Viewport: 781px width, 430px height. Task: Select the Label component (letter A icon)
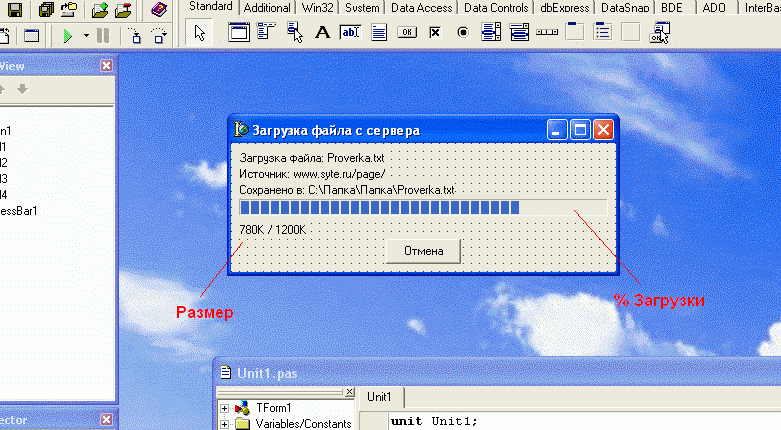[x=322, y=33]
